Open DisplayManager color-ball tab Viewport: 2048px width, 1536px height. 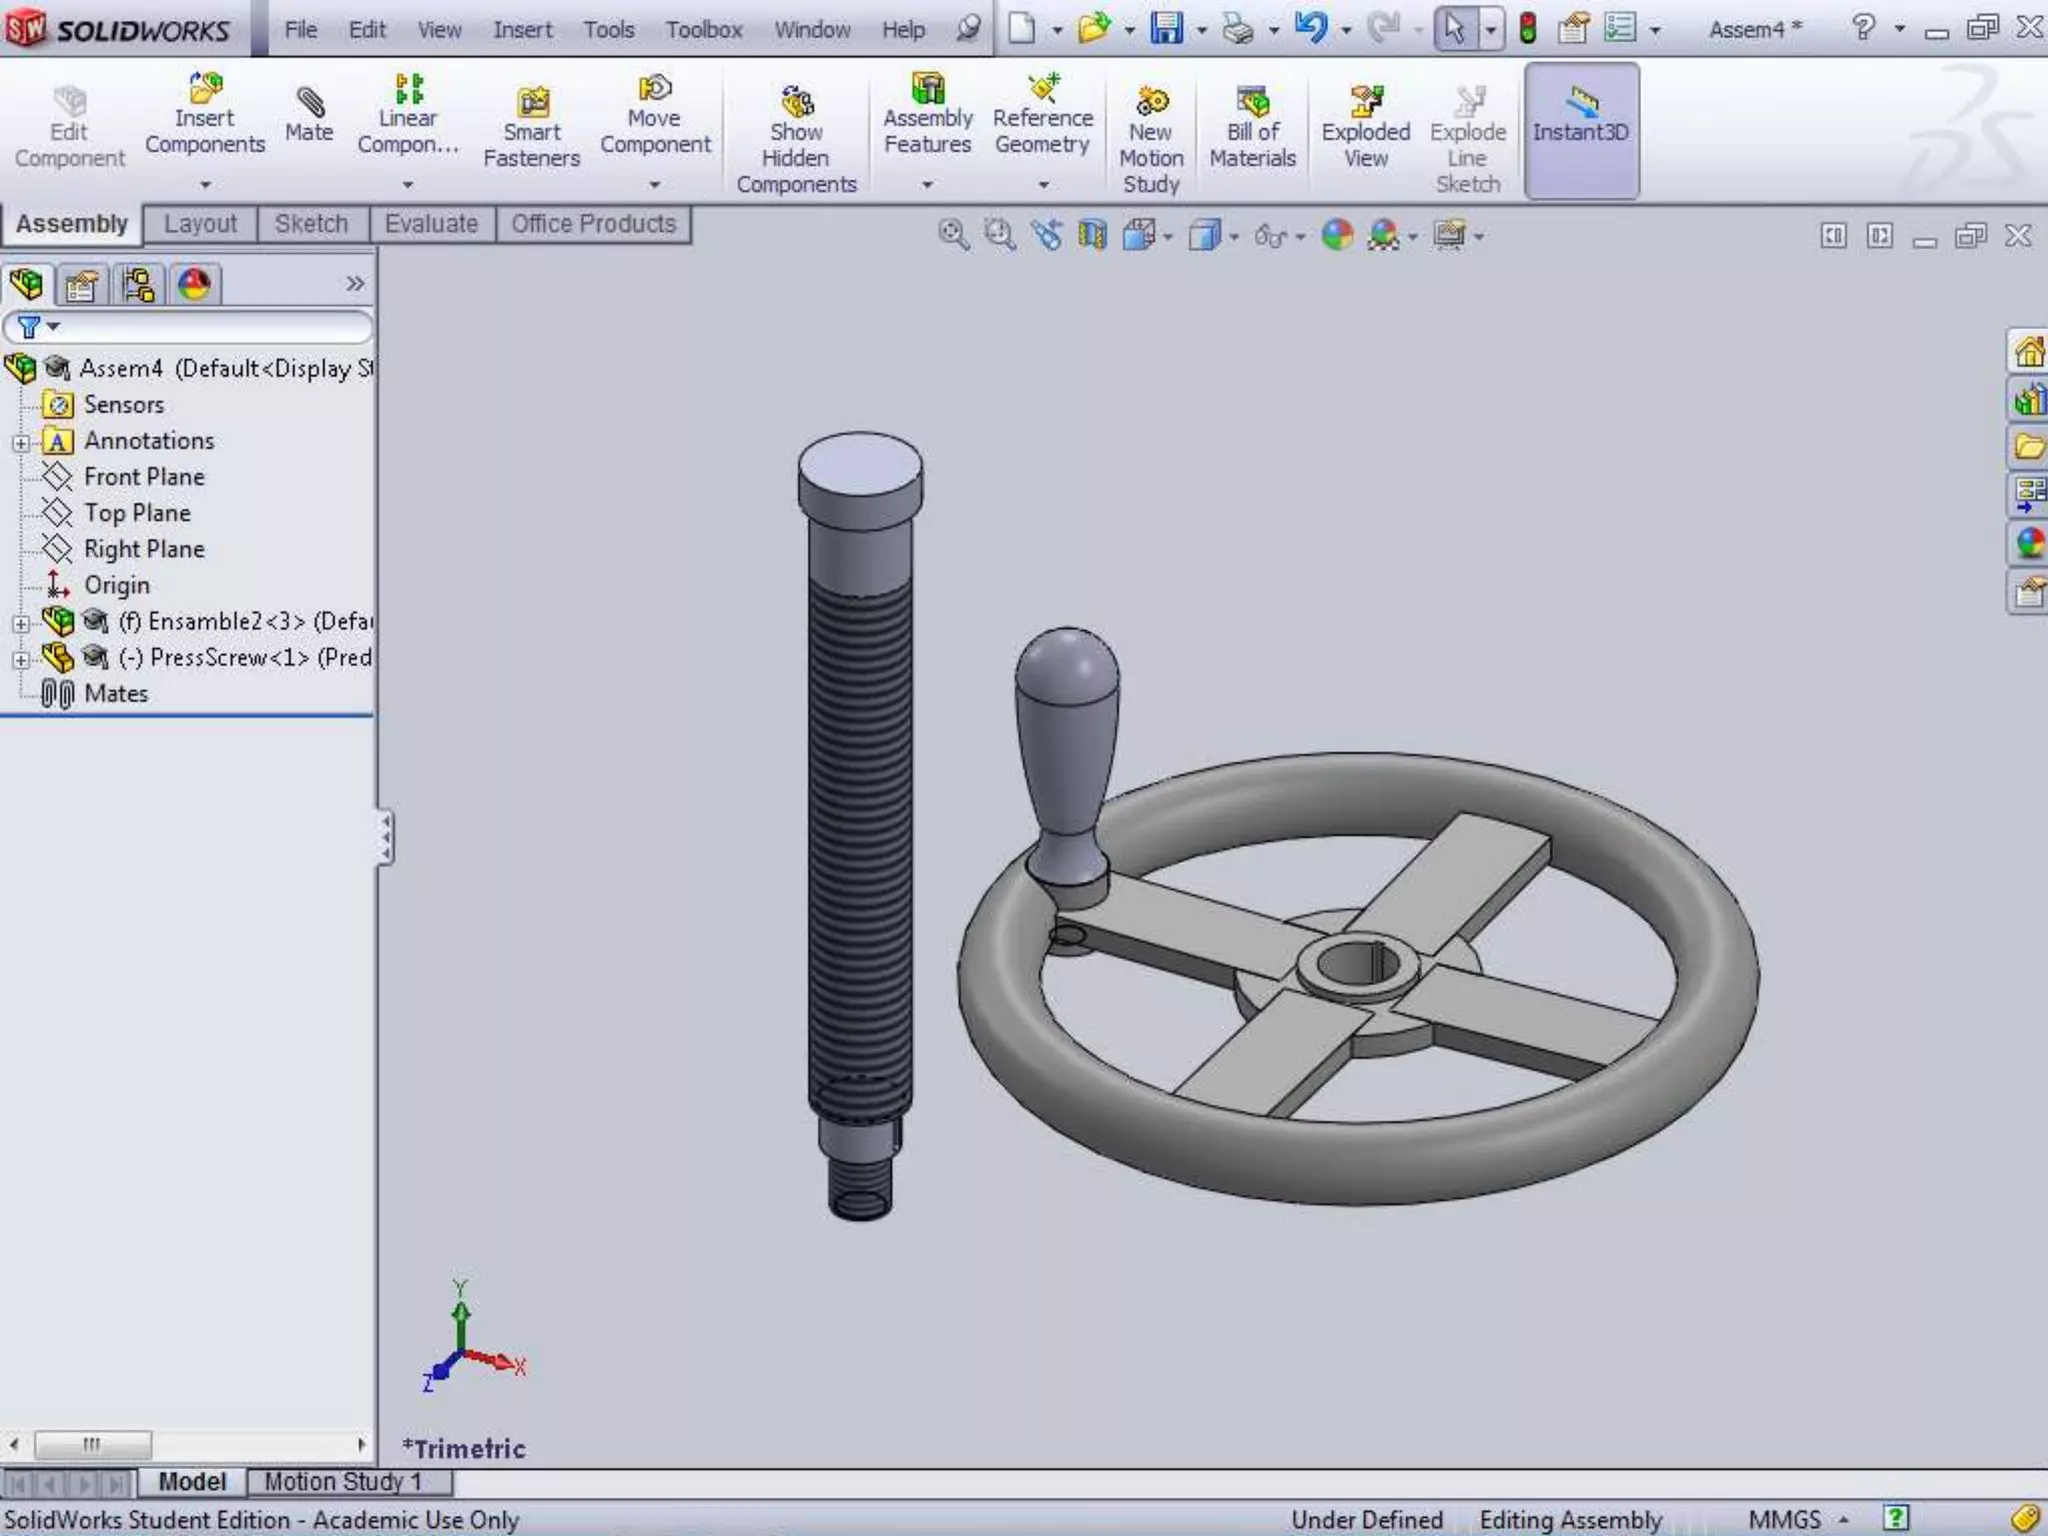(x=194, y=286)
